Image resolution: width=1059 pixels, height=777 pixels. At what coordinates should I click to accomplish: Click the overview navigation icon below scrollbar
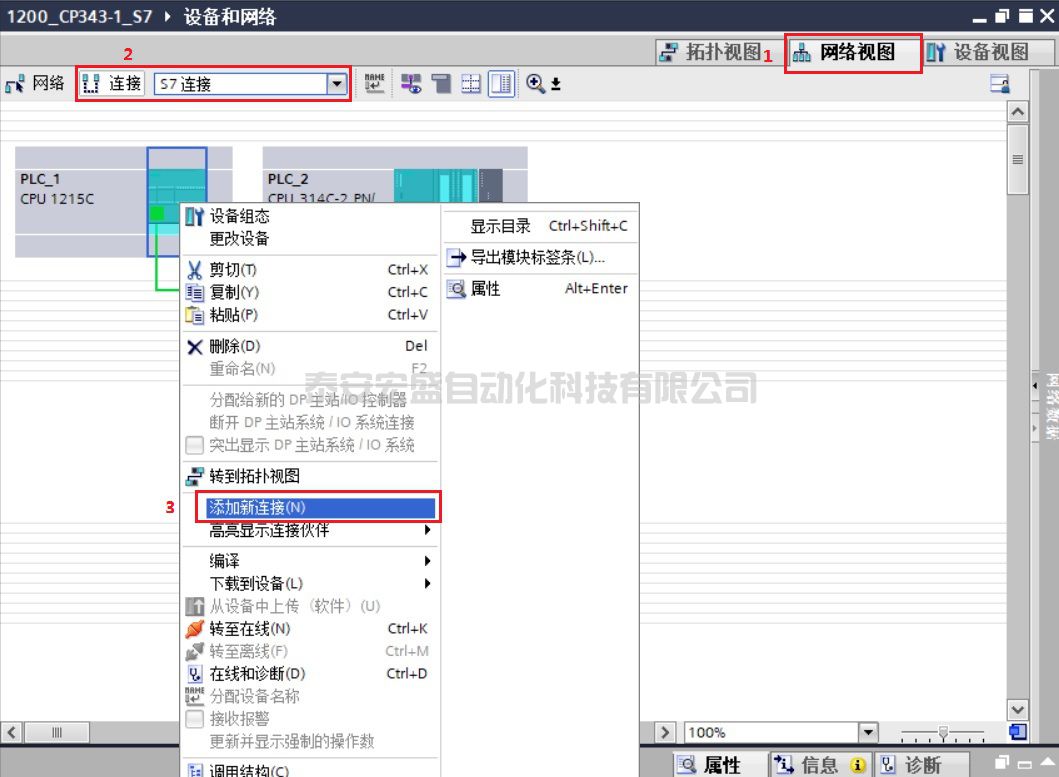(1017, 732)
